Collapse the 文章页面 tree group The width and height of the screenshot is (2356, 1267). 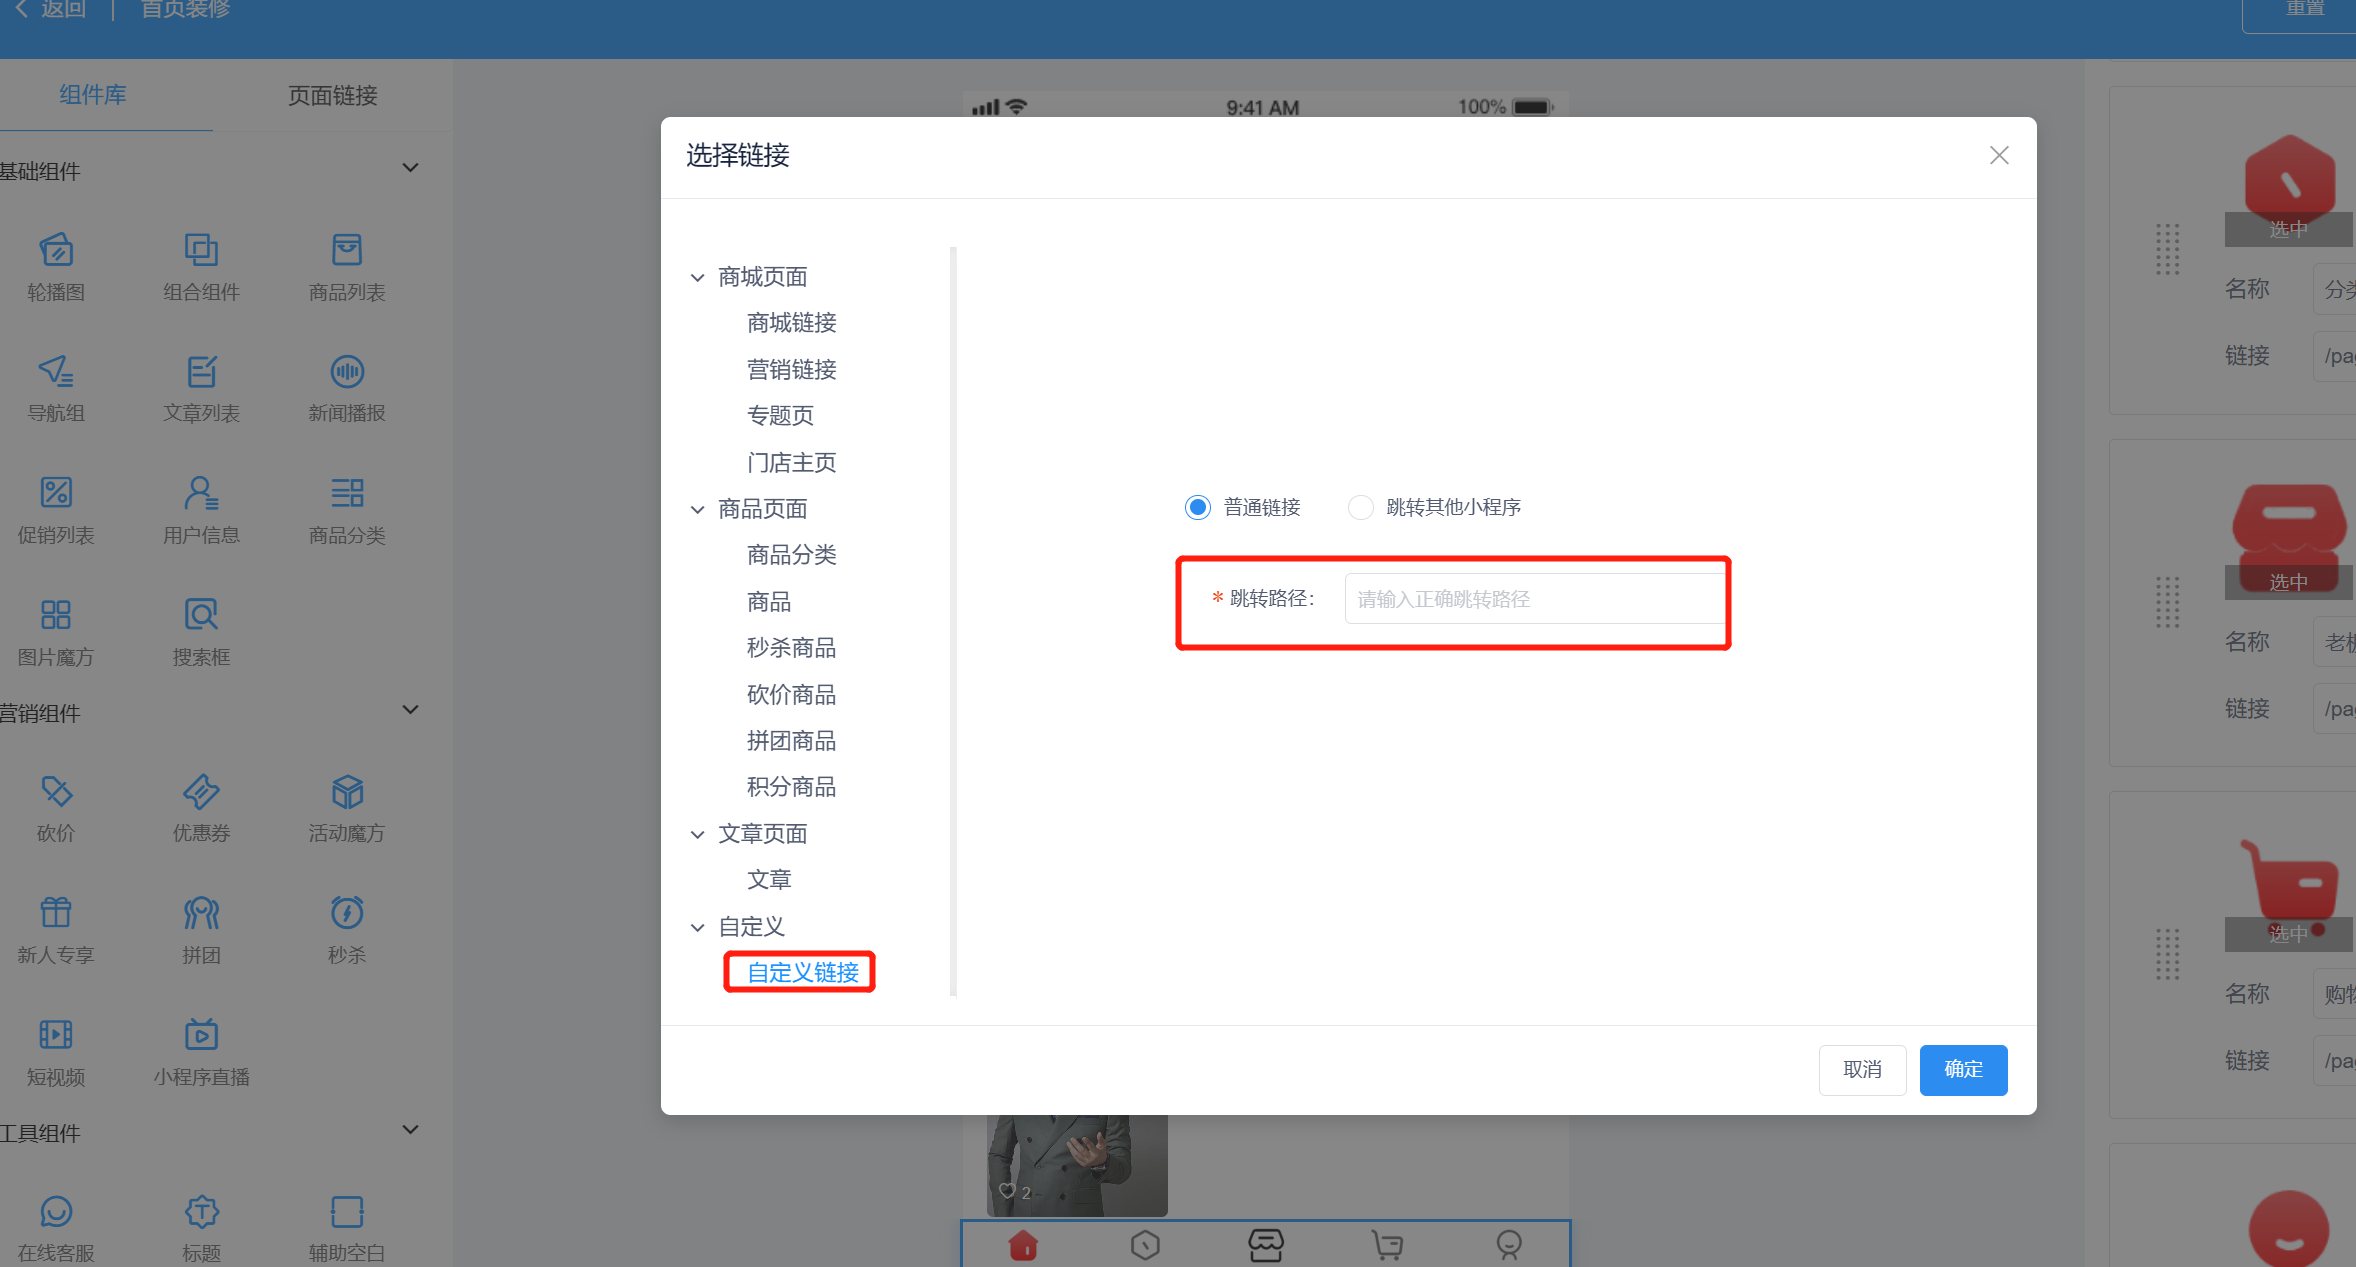697,834
